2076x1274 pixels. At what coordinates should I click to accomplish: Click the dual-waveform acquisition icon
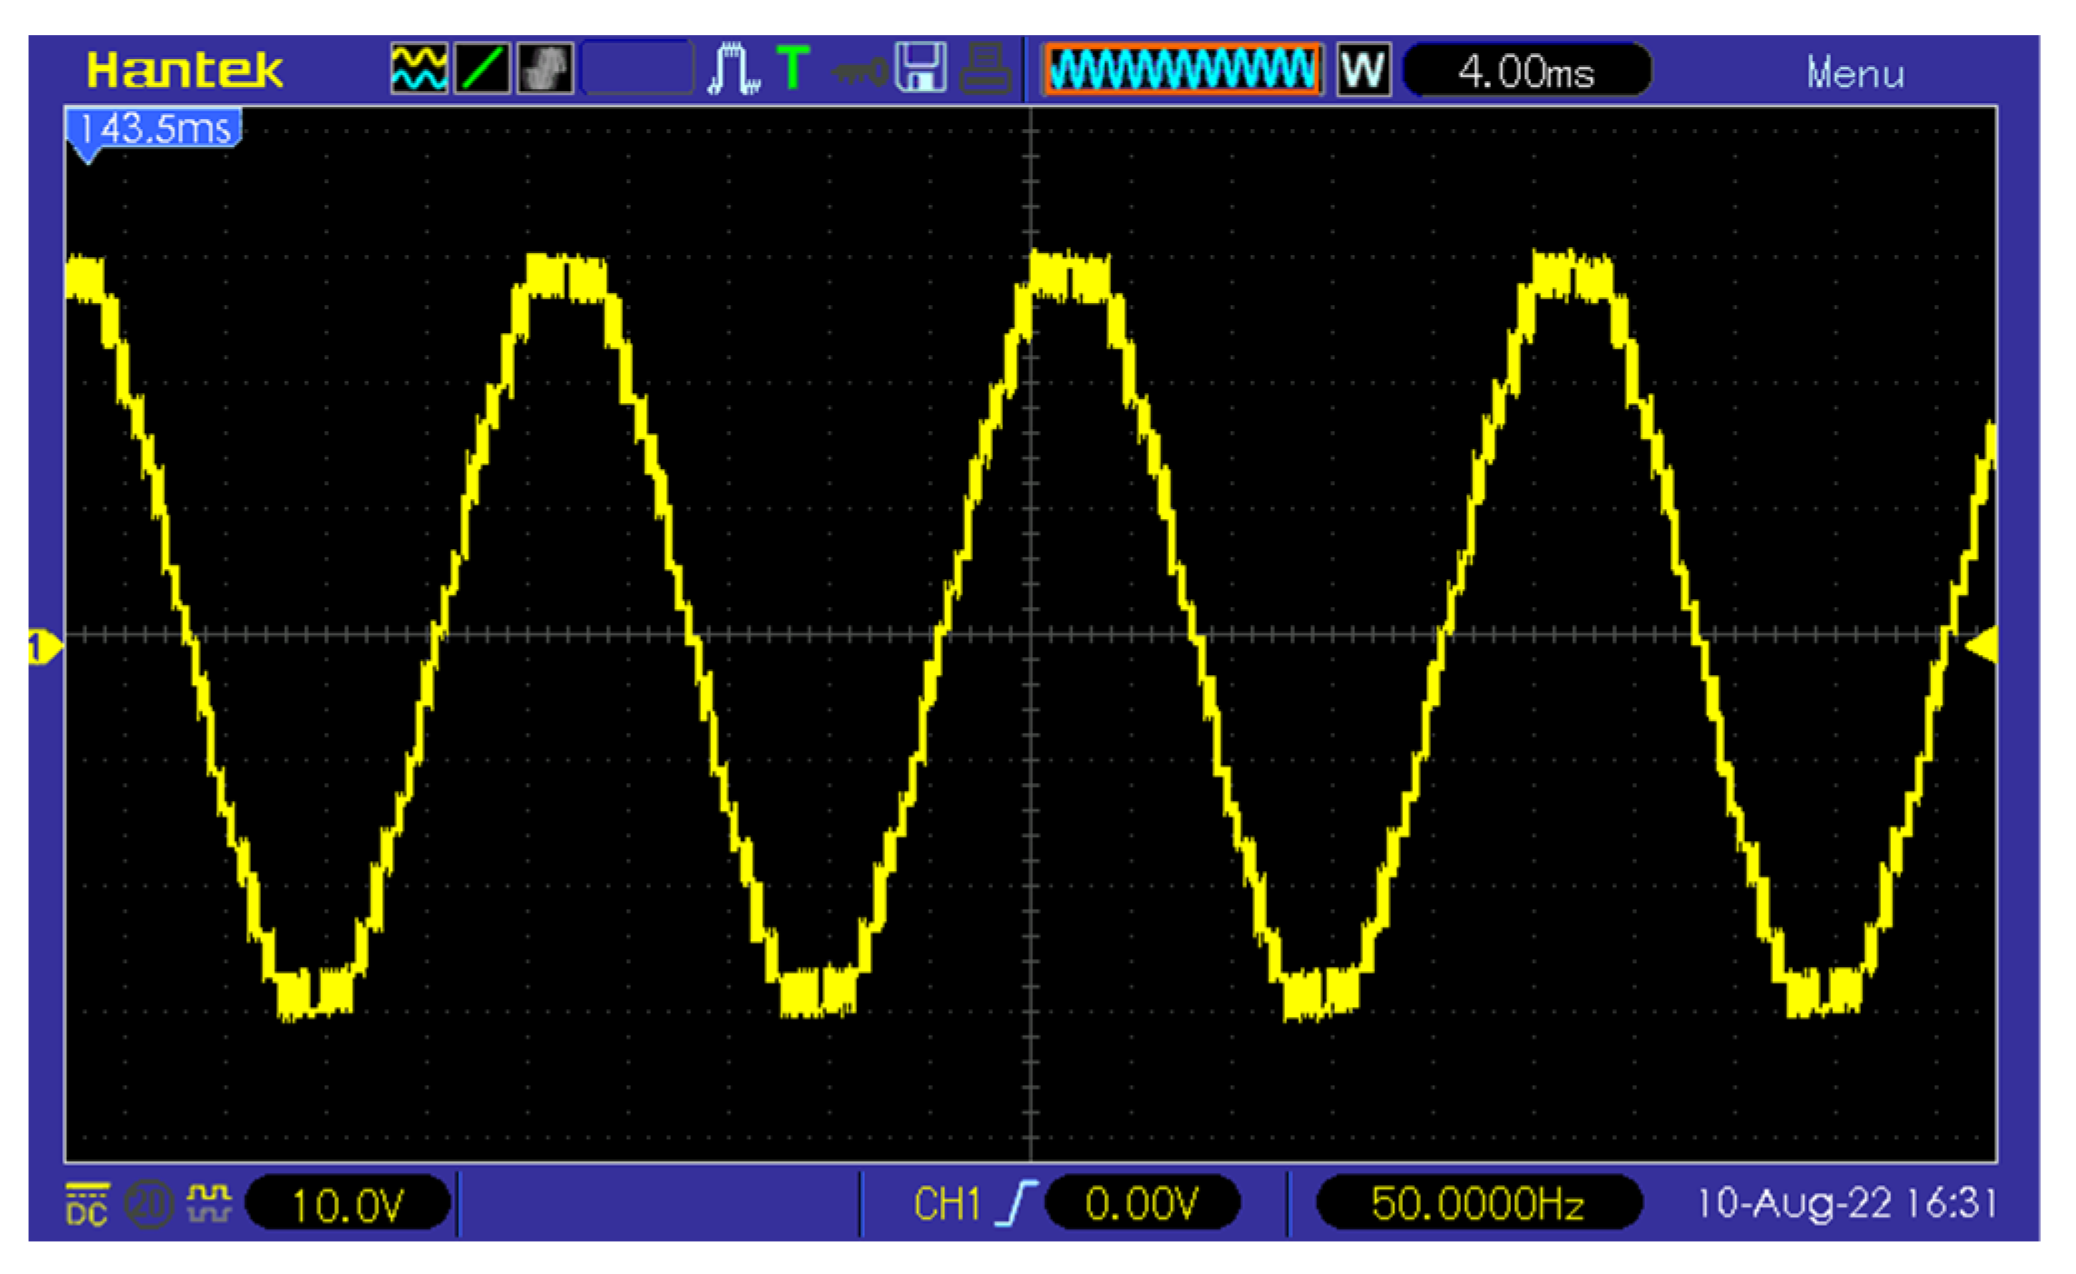click(x=418, y=69)
